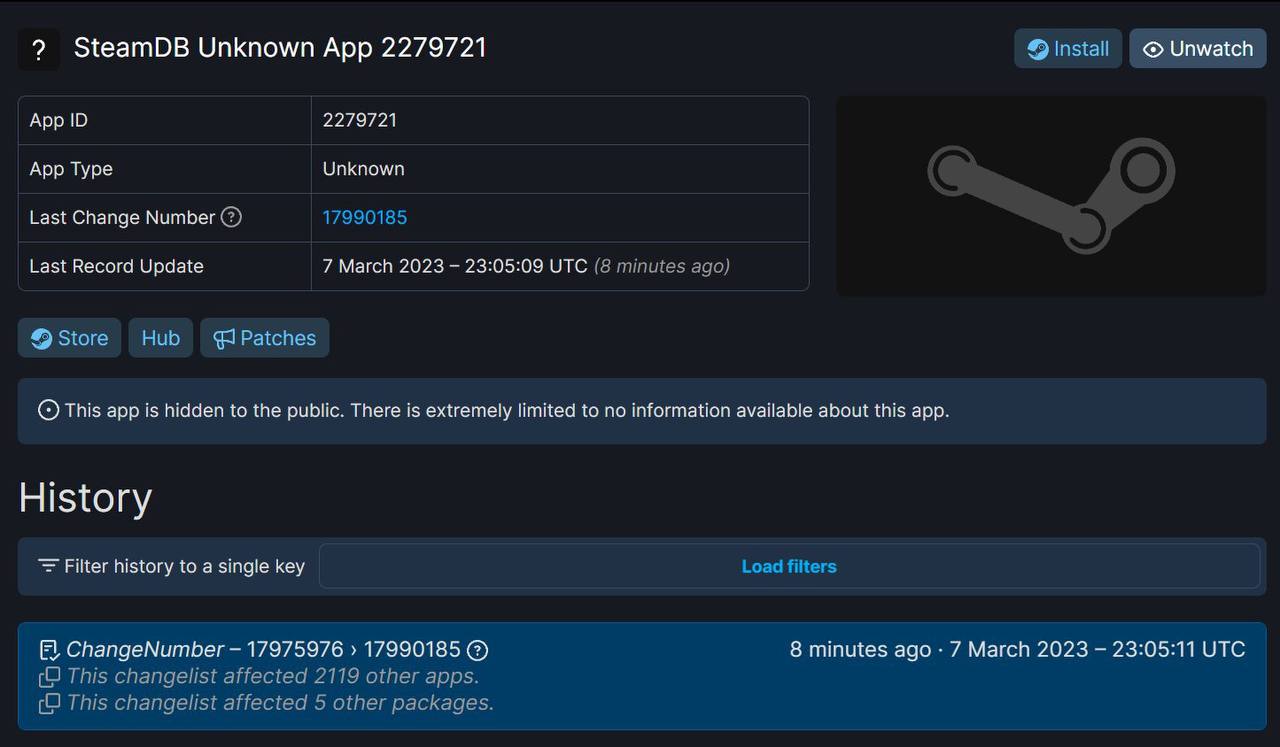Click the icon beside 5 other packages
This screenshot has height=747, width=1280.
click(x=49, y=703)
